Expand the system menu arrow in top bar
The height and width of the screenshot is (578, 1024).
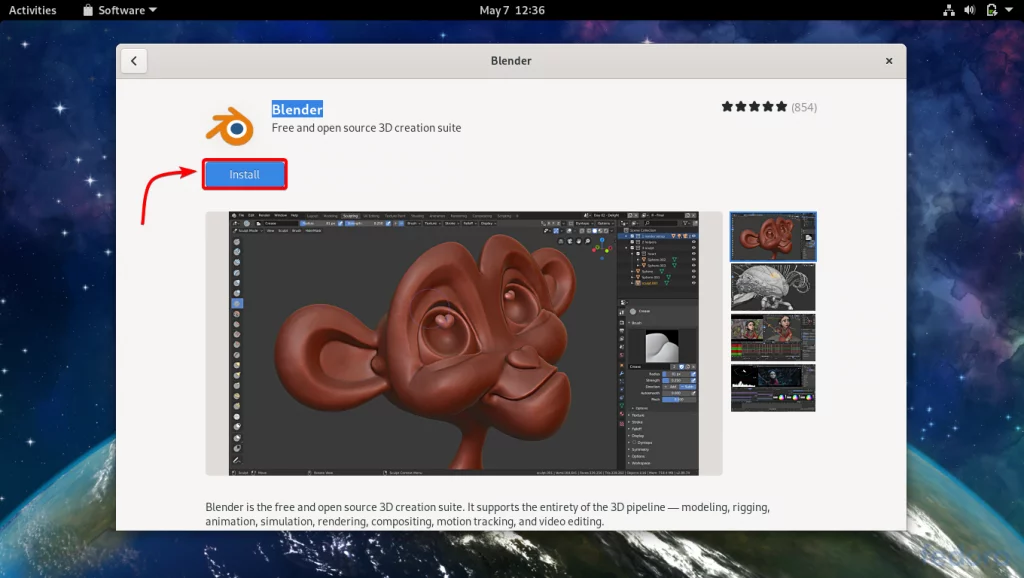(x=1009, y=10)
